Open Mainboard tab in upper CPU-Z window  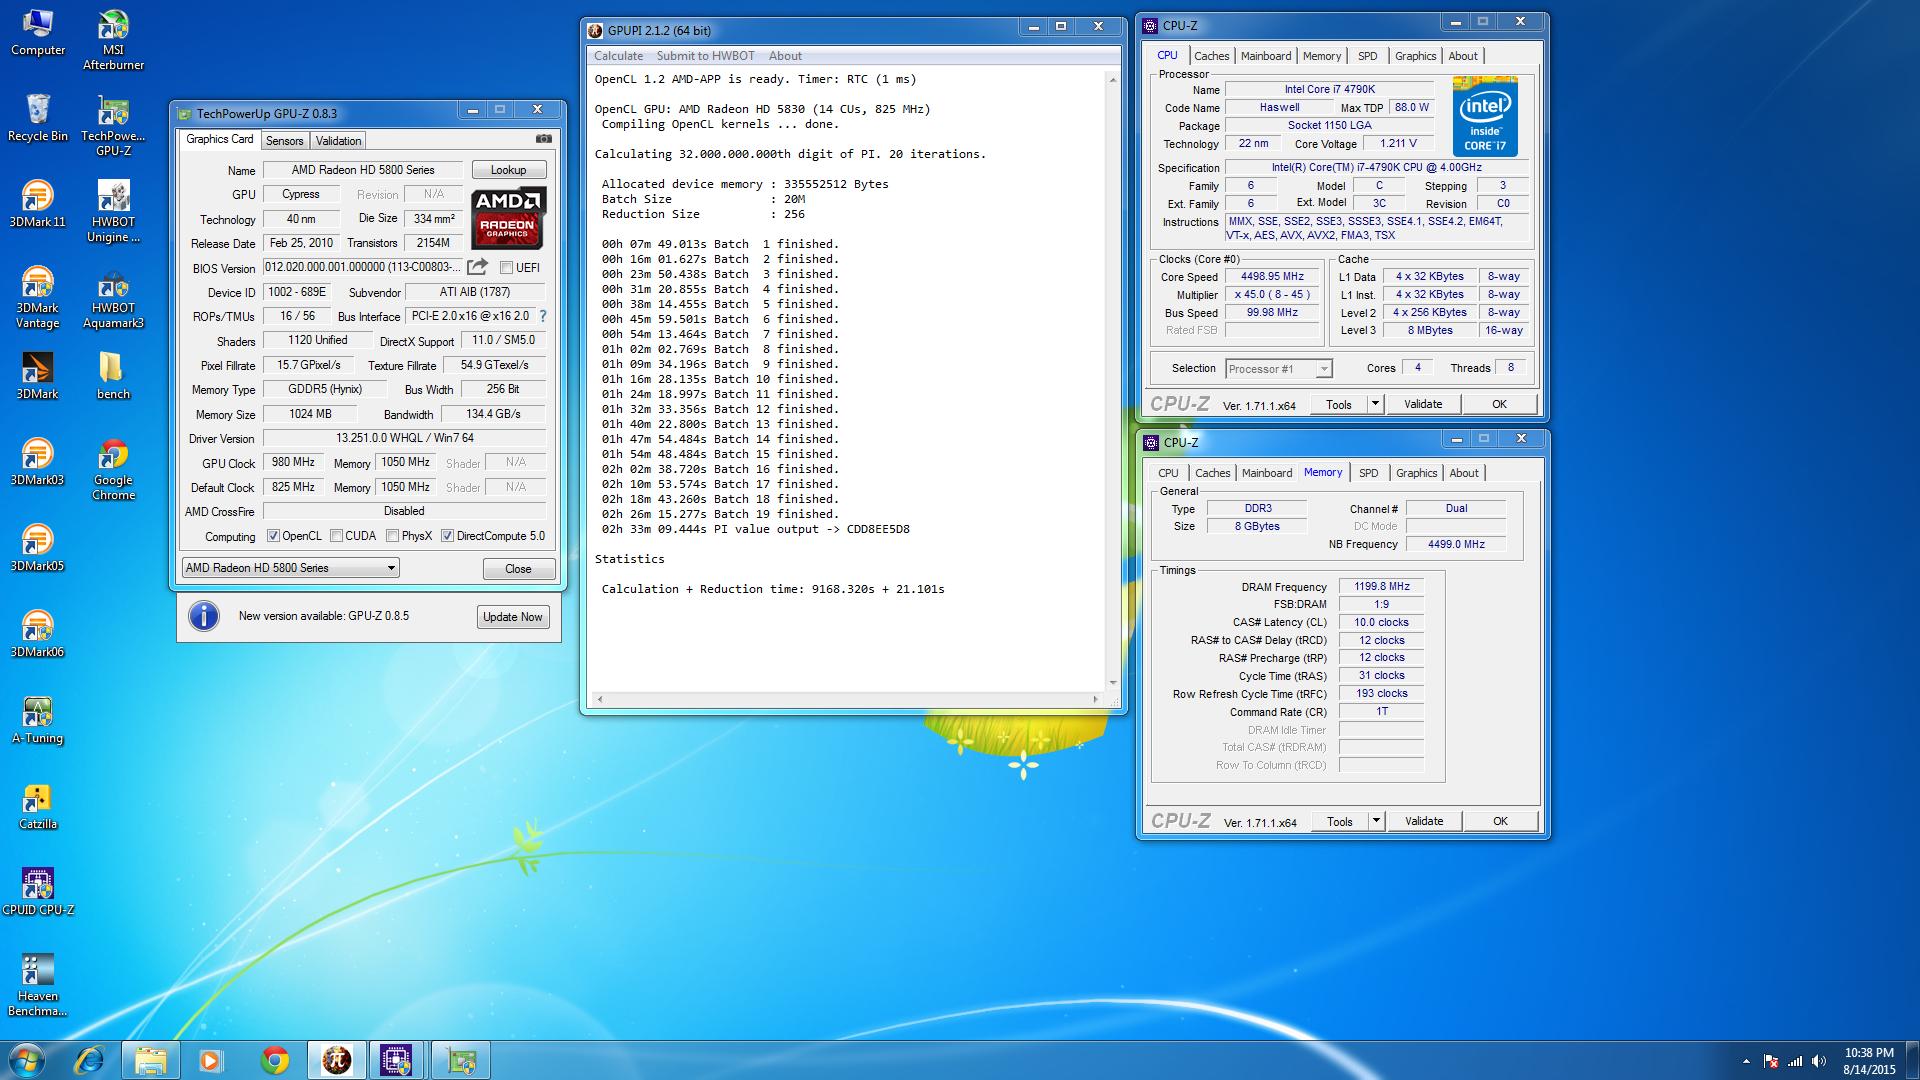(1266, 56)
